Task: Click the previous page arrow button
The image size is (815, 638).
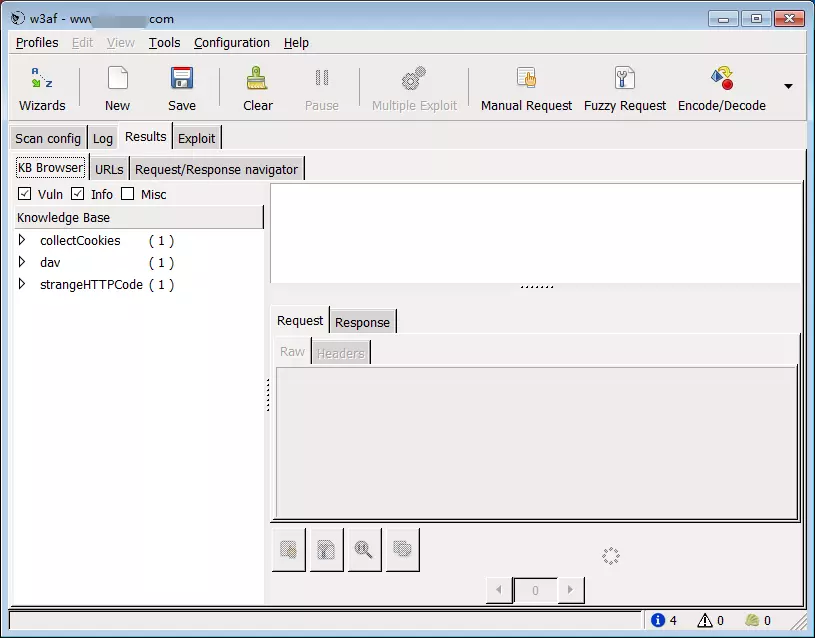Action: pyautogui.click(x=499, y=590)
